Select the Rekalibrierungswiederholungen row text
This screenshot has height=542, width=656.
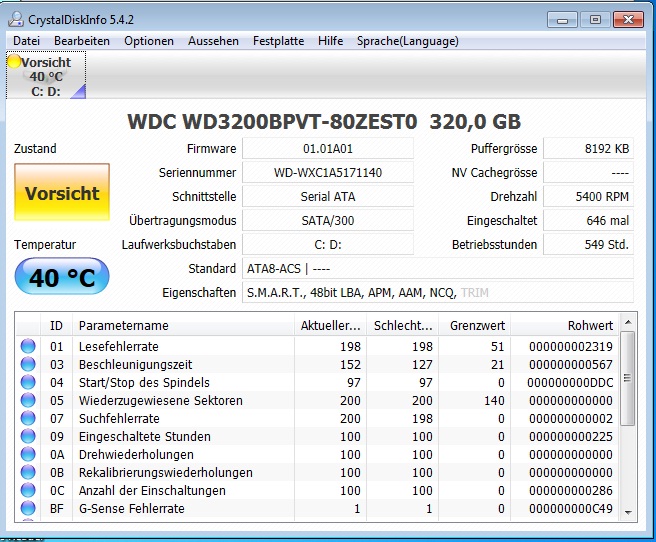(166, 472)
